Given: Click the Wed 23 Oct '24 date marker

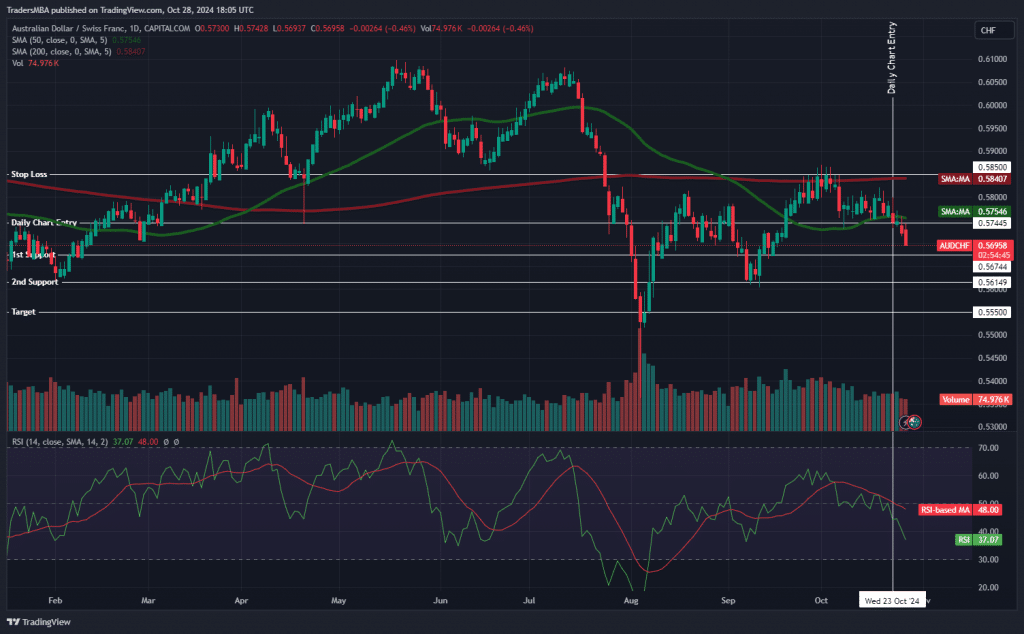Looking at the screenshot, I should pos(892,601).
